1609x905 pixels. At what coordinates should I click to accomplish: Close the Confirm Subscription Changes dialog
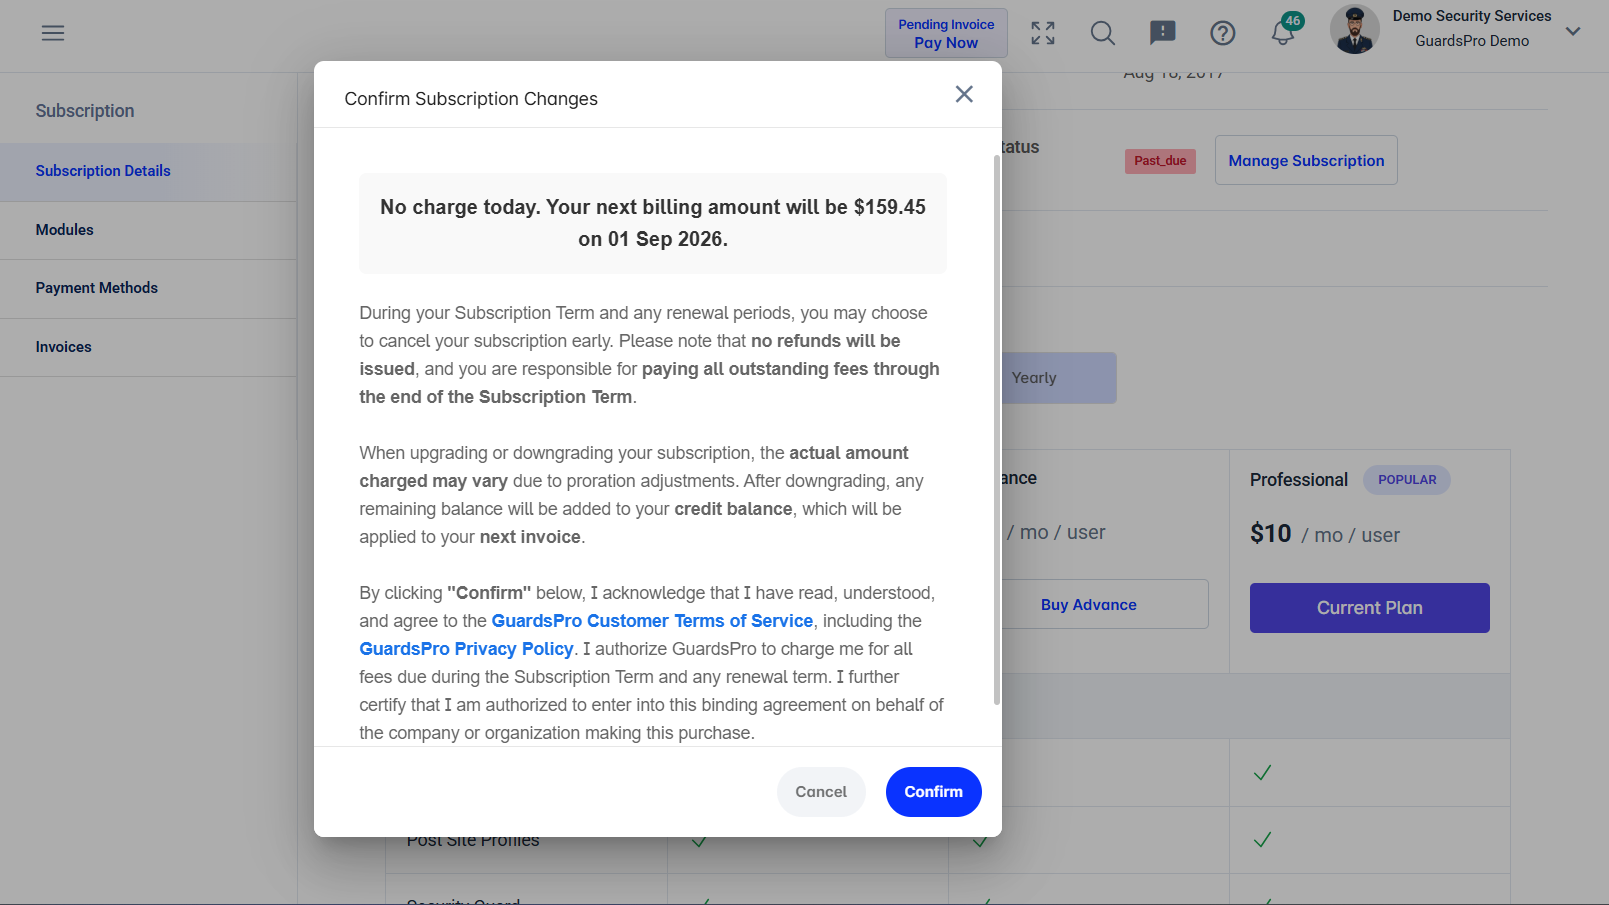[964, 94]
